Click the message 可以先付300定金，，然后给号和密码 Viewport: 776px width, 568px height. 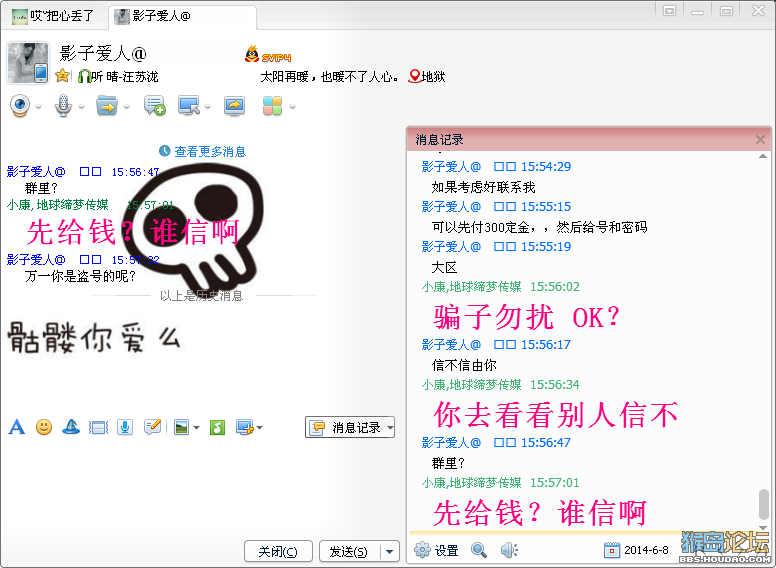pos(539,227)
